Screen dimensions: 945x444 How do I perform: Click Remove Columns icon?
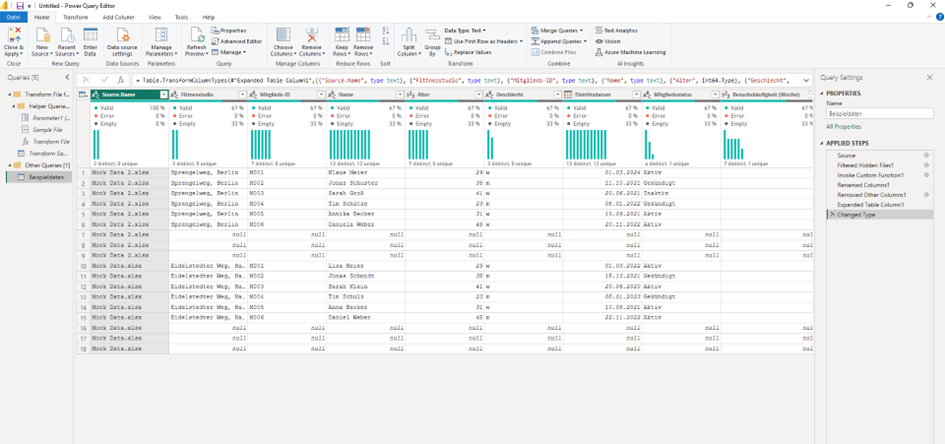pos(312,34)
